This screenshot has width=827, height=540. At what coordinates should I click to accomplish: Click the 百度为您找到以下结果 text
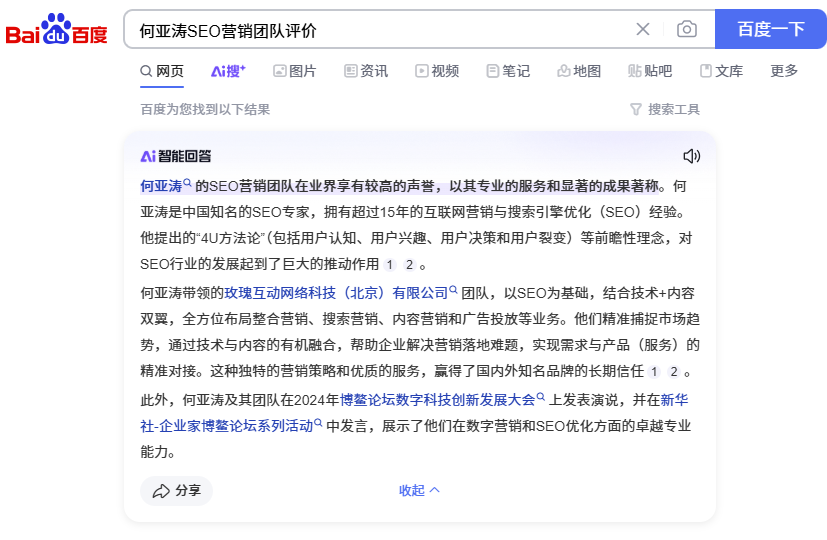click(x=205, y=109)
